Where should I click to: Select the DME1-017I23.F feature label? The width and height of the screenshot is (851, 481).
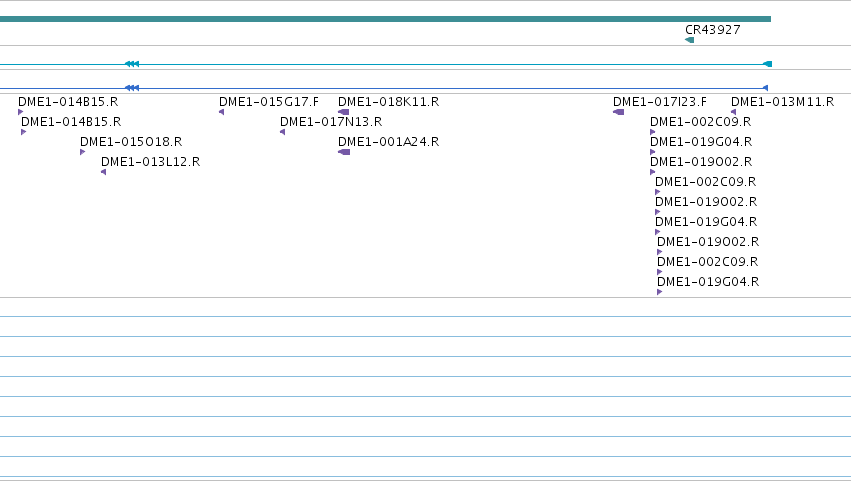coord(660,102)
